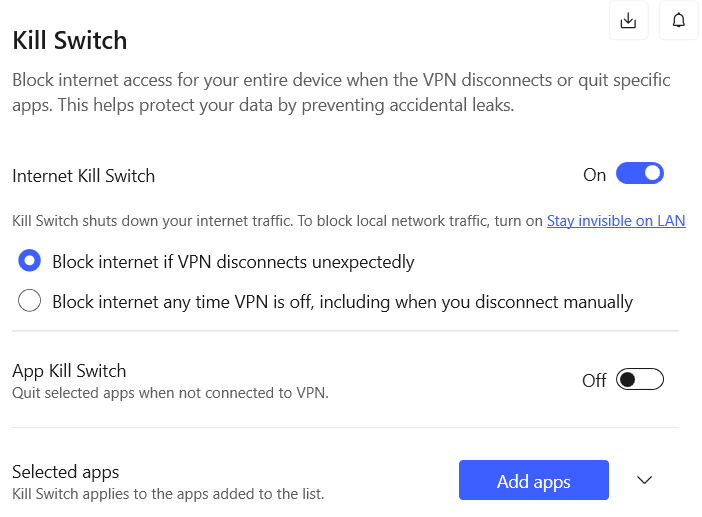Turn off the Internet Kill Switch toggle
The image size is (702, 517).
pyautogui.click(x=640, y=174)
